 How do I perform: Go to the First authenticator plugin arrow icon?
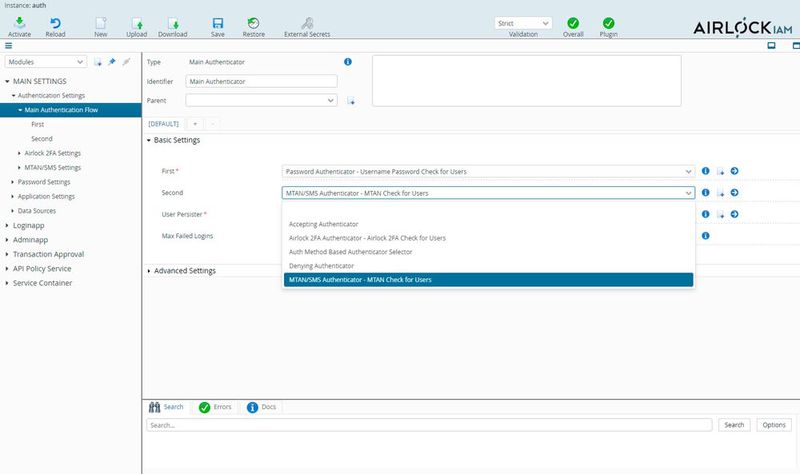click(734, 171)
